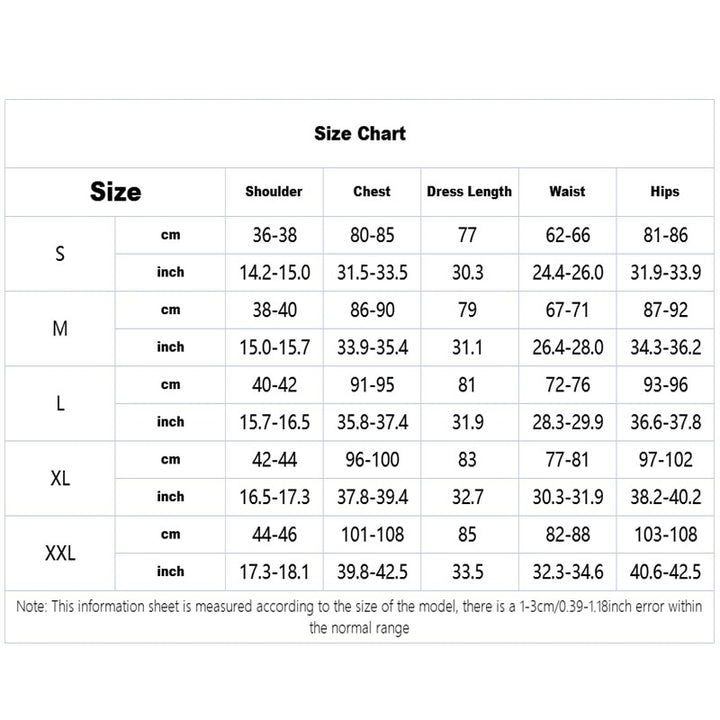Click the L size row label
The height and width of the screenshot is (720, 720).
60,403
